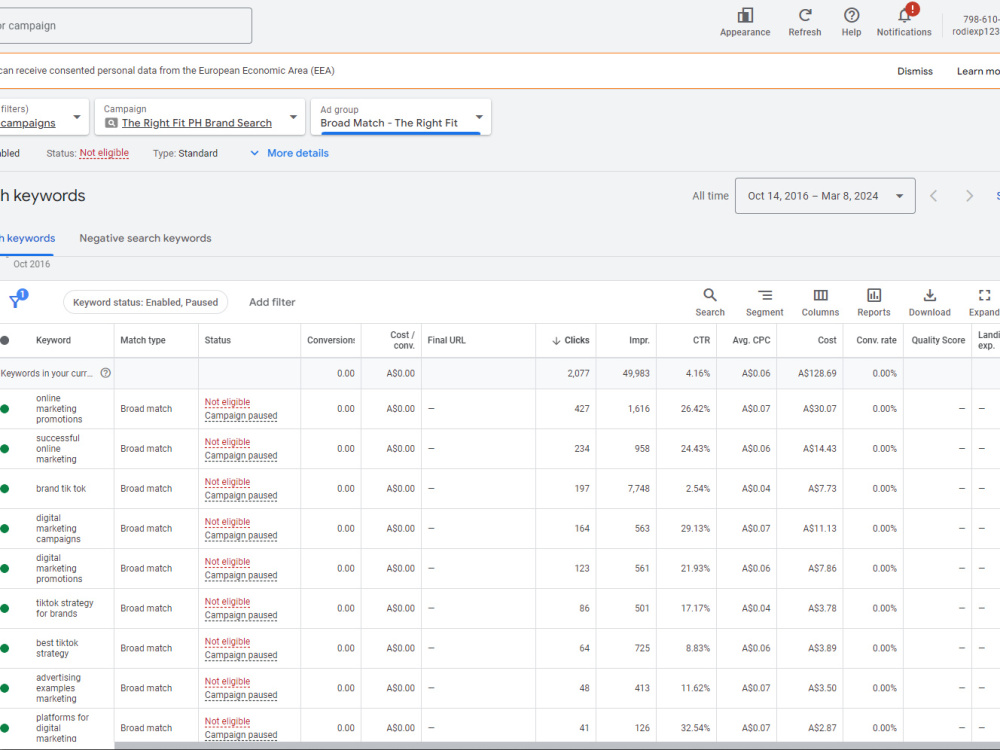Open the Notifications bell icon
Screen dimensions: 1000x750
tap(904, 15)
